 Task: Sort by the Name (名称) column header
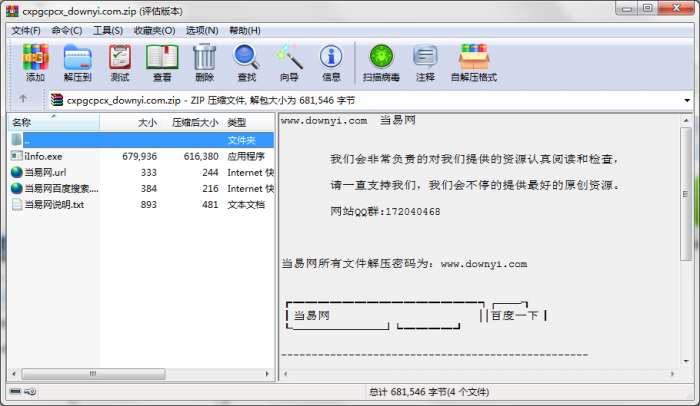coord(54,122)
